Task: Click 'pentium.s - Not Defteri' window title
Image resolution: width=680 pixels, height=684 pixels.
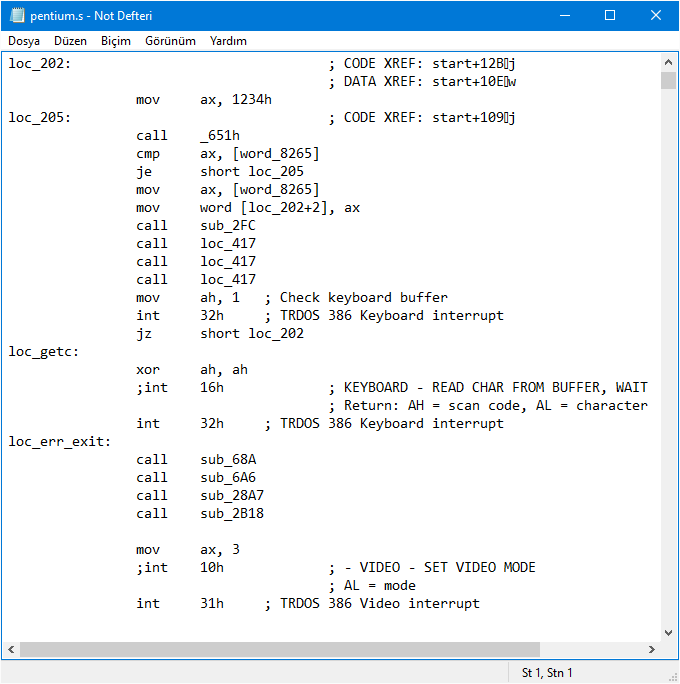Action: point(91,16)
